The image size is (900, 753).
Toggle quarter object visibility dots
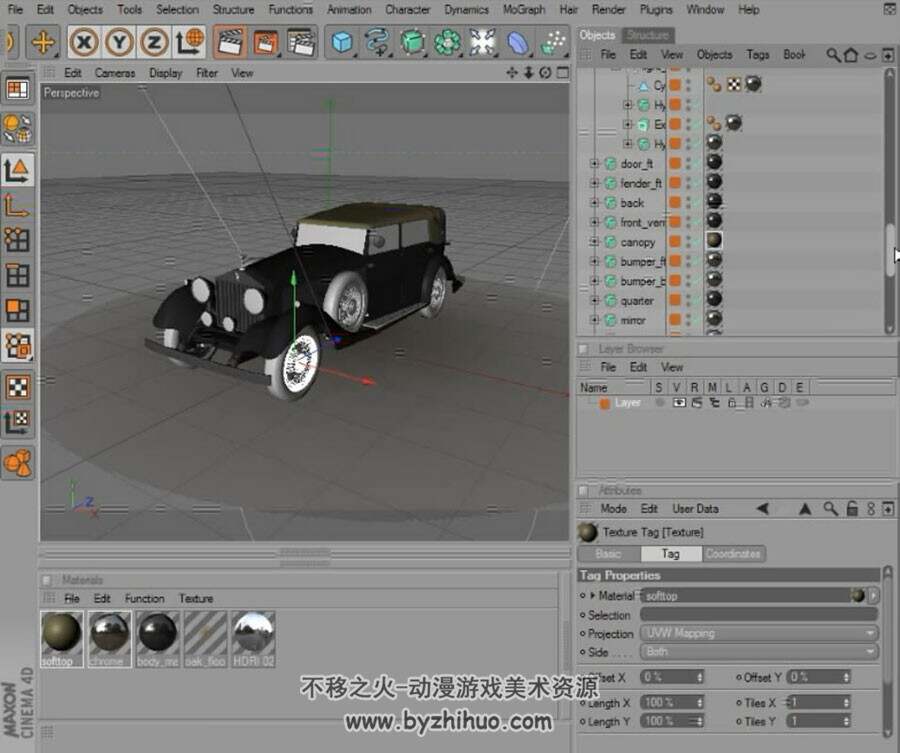tap(688, 301)
